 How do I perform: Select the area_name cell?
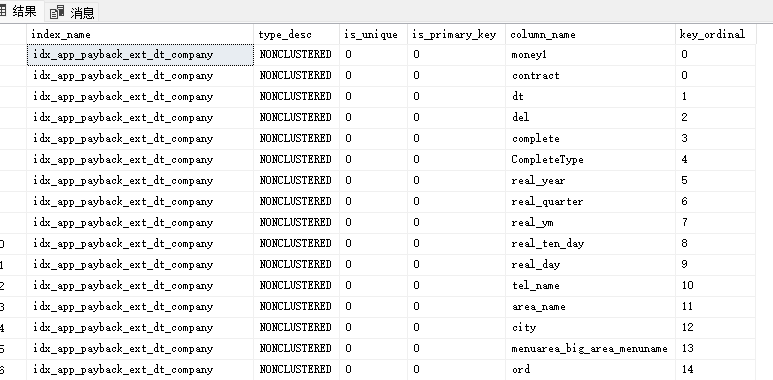(591, 307)
